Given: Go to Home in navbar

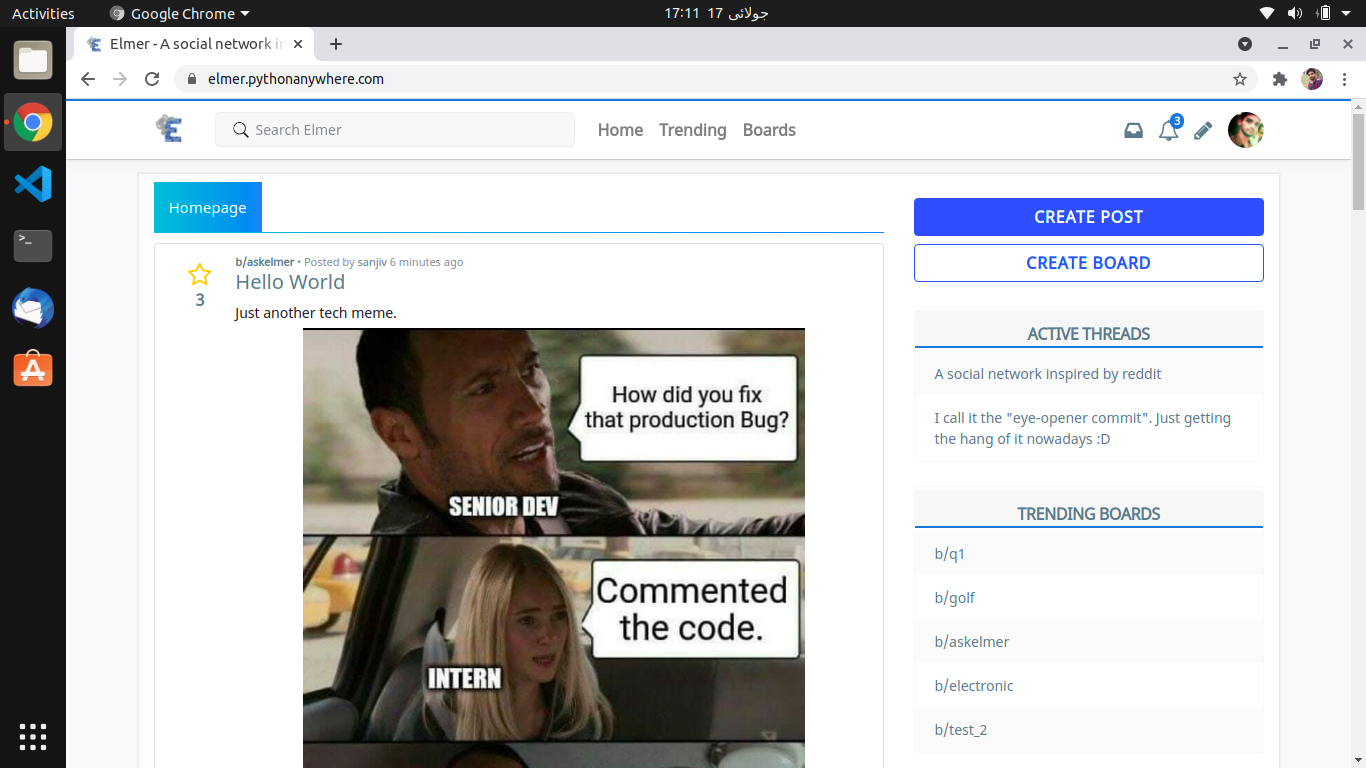Looking at the screenshot, I should [620, 130].
